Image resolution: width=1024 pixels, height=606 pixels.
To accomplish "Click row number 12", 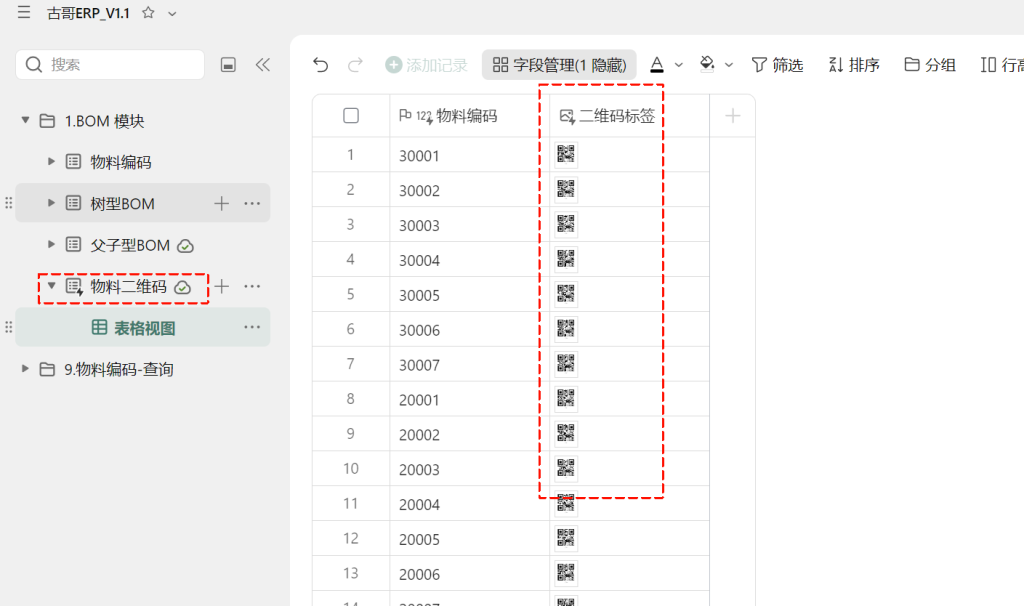I will pyautogui.click(x=351, y=539).
